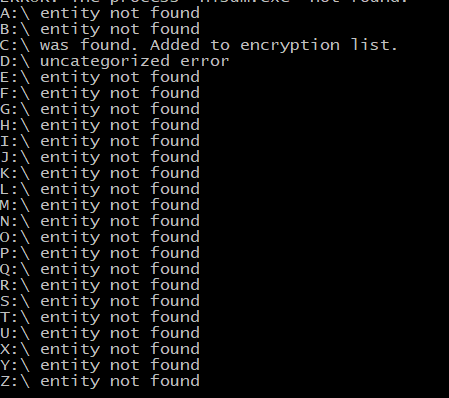Image resolution: width=449 pixels, height=398 pixels.
Task: Select the "A:\ entity not found" line
Action: (x=100, y=14)
